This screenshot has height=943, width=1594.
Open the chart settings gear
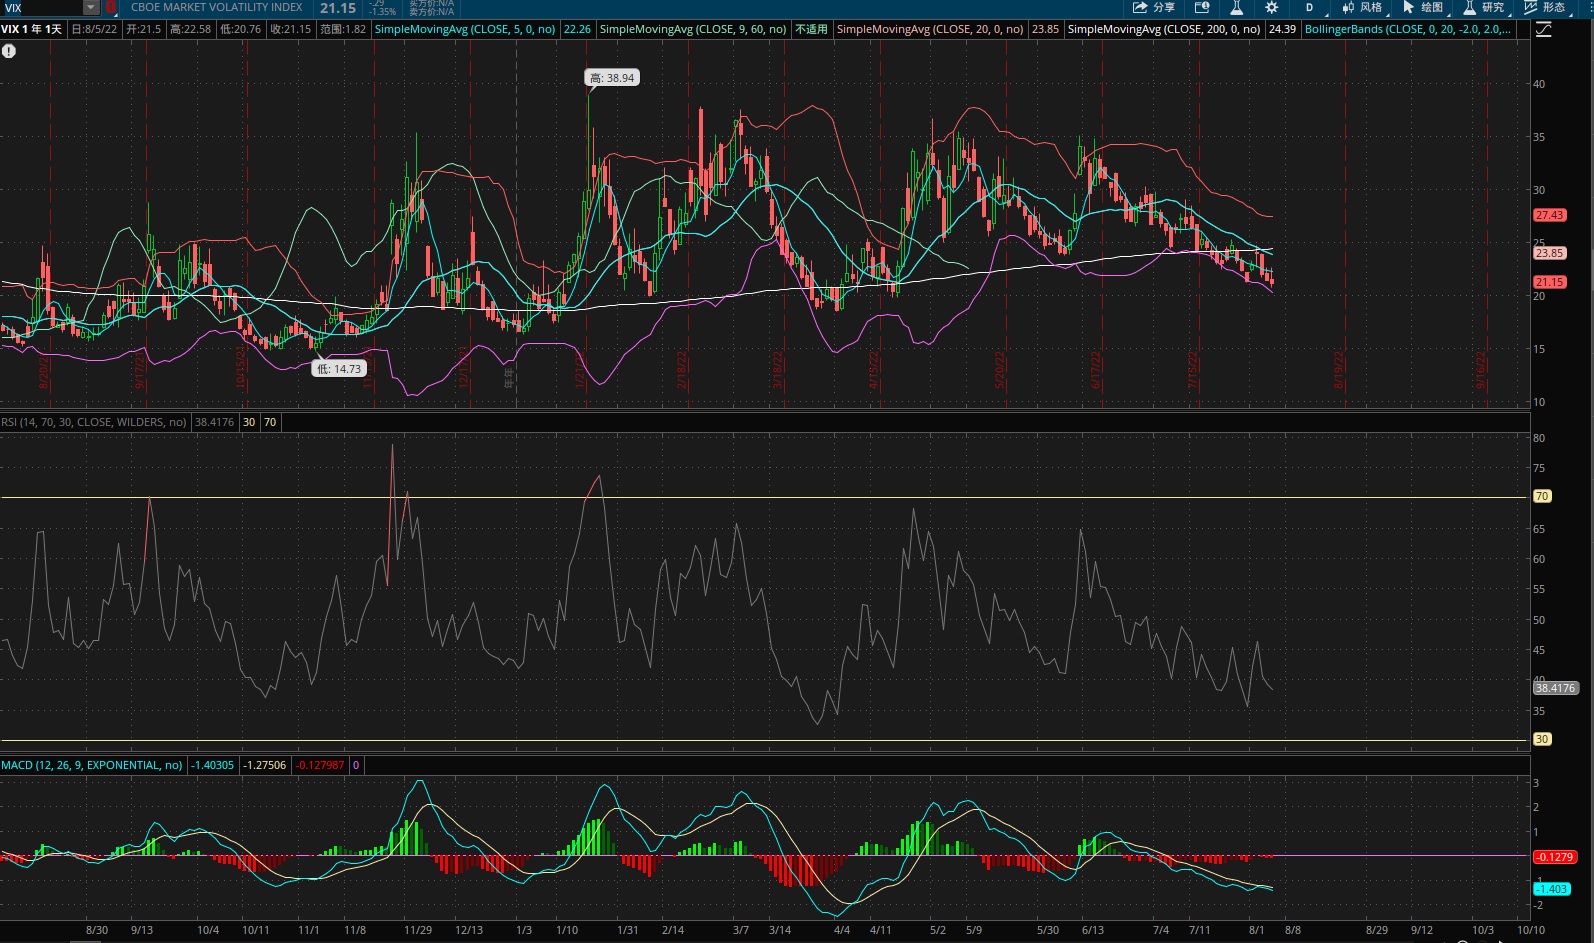pyautogui.click(x=1271, y=7)
